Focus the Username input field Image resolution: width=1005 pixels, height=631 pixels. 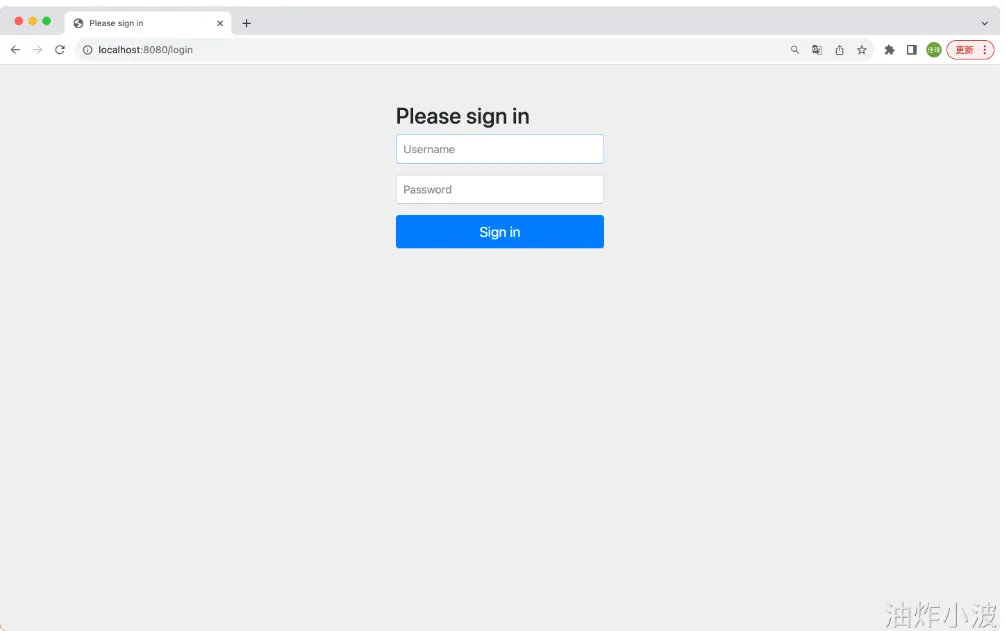[500, 149]
